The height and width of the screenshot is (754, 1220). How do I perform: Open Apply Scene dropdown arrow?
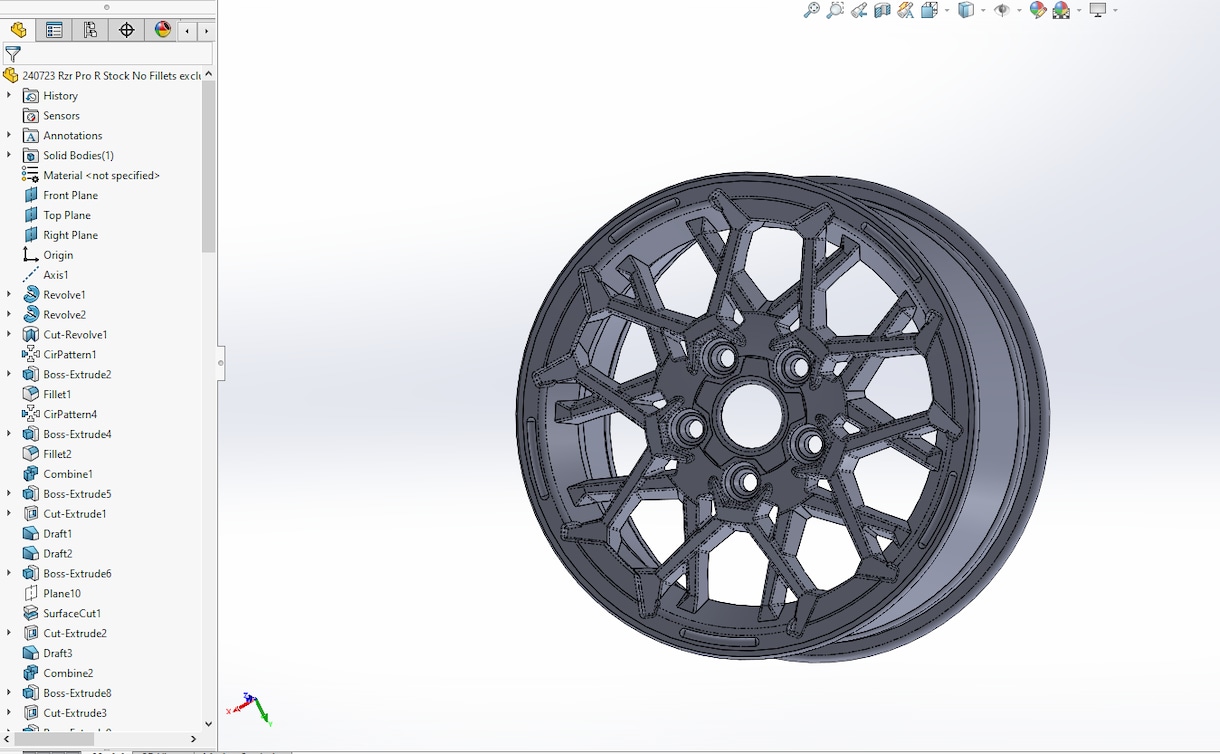click(x=1079, y=10)
